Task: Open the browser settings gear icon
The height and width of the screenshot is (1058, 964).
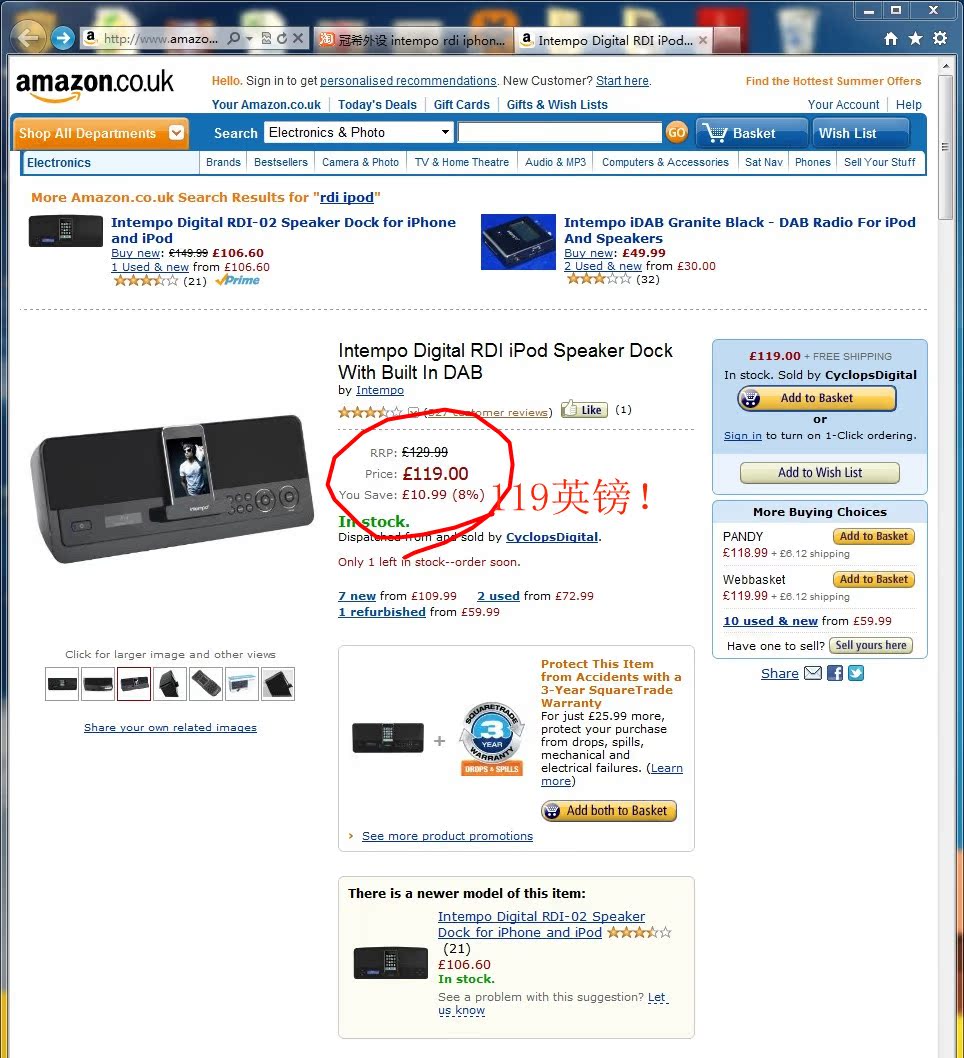Action: click(x=940, y=38)
